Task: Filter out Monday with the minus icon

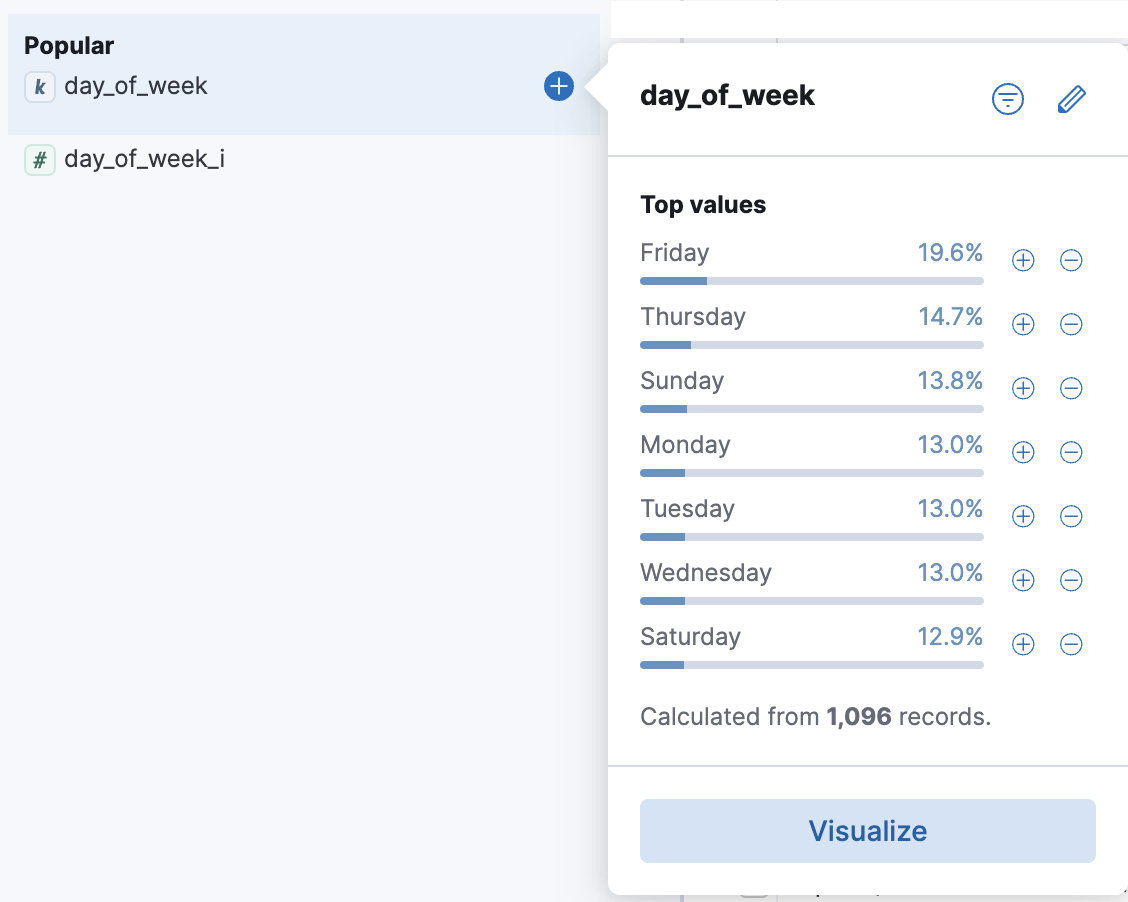Action: click(1071, 452)
